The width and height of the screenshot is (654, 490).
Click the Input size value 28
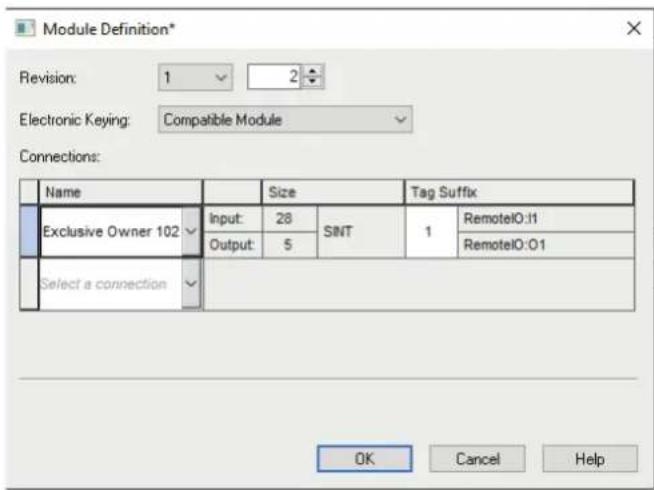pos(289,219)
